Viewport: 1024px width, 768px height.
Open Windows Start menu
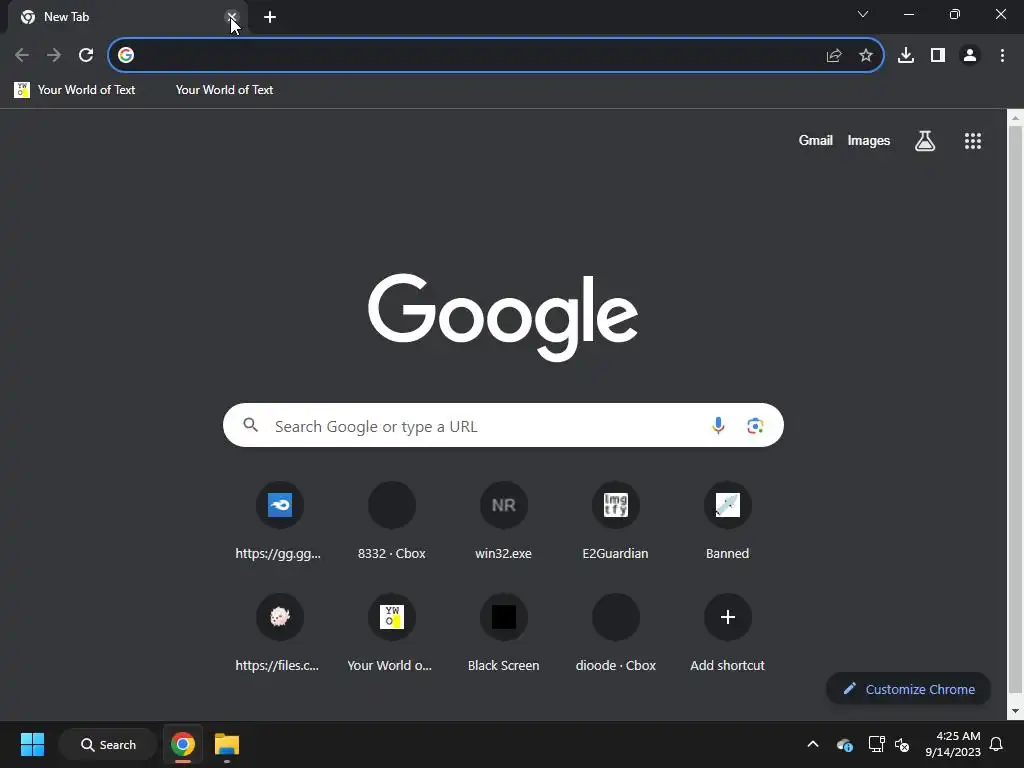(x=32, y=744)
